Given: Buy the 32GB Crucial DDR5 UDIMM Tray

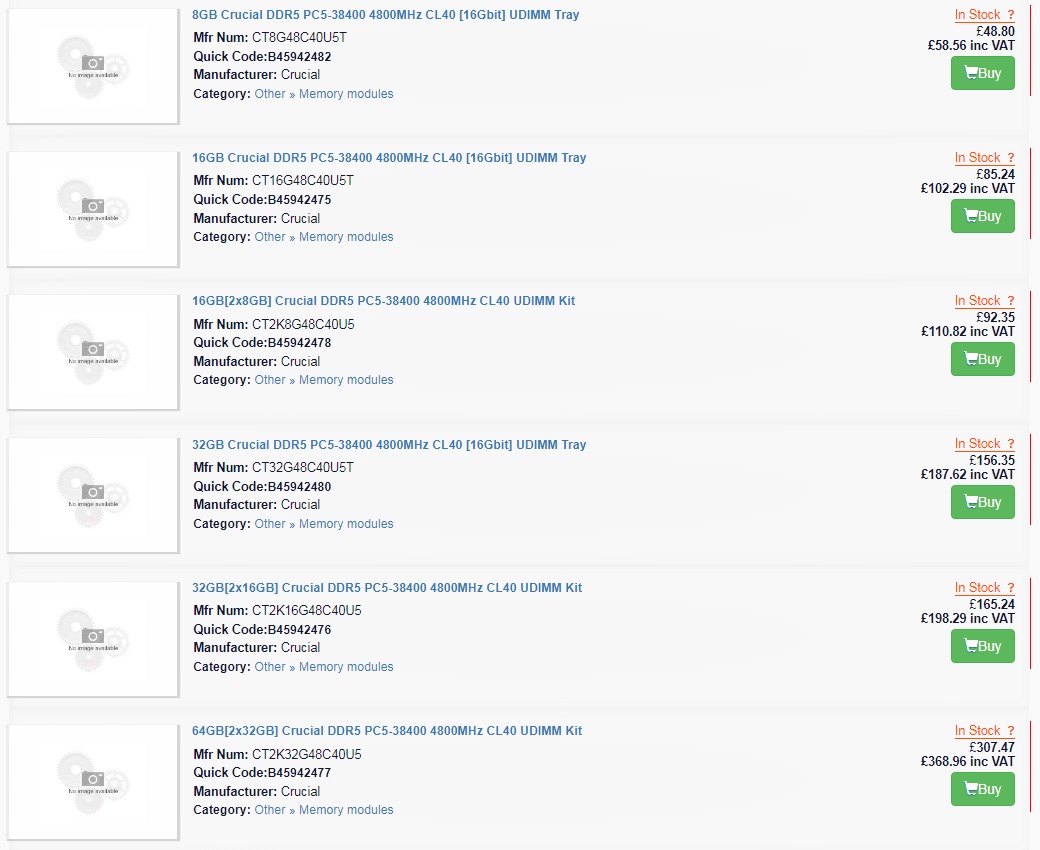Looking at the screenshot, I should pyautogui.click(x=982, y=502).
